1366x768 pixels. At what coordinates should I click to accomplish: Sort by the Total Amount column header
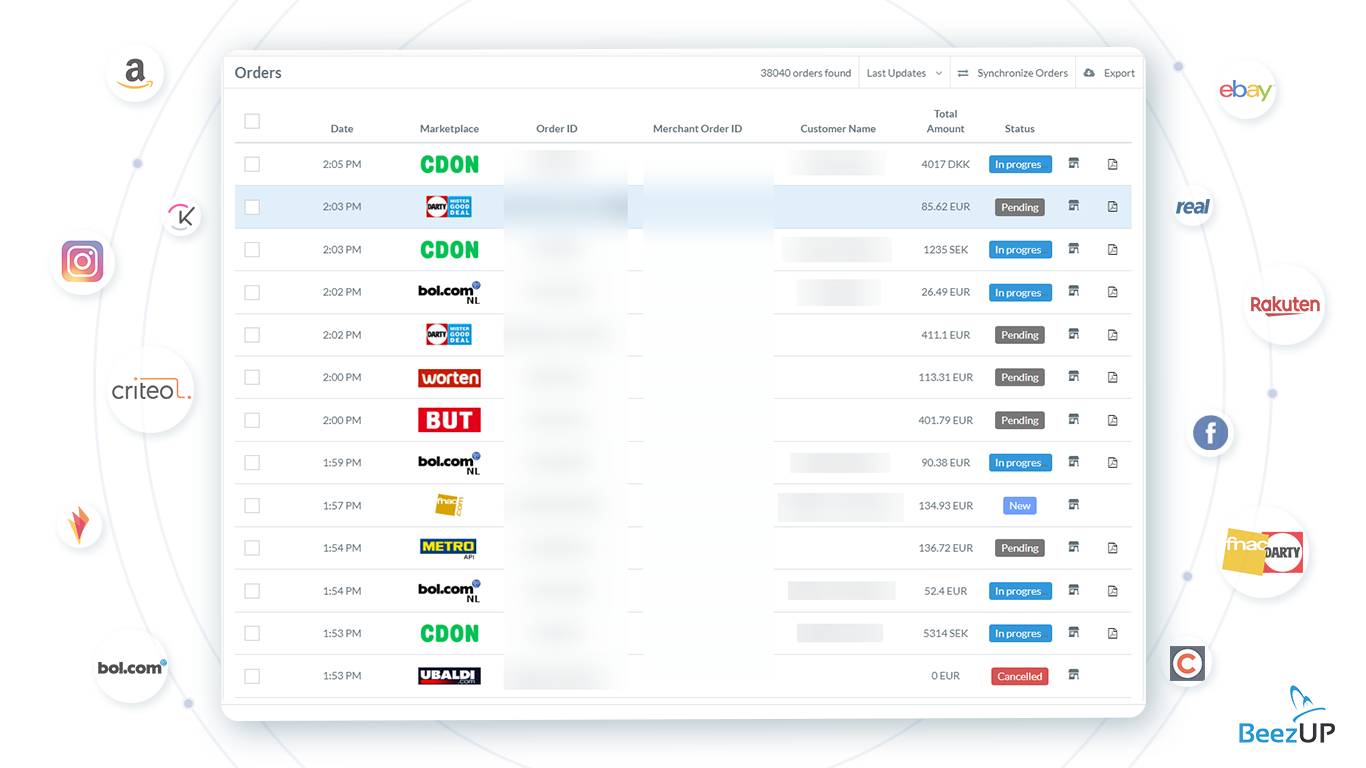pos(945,121)
